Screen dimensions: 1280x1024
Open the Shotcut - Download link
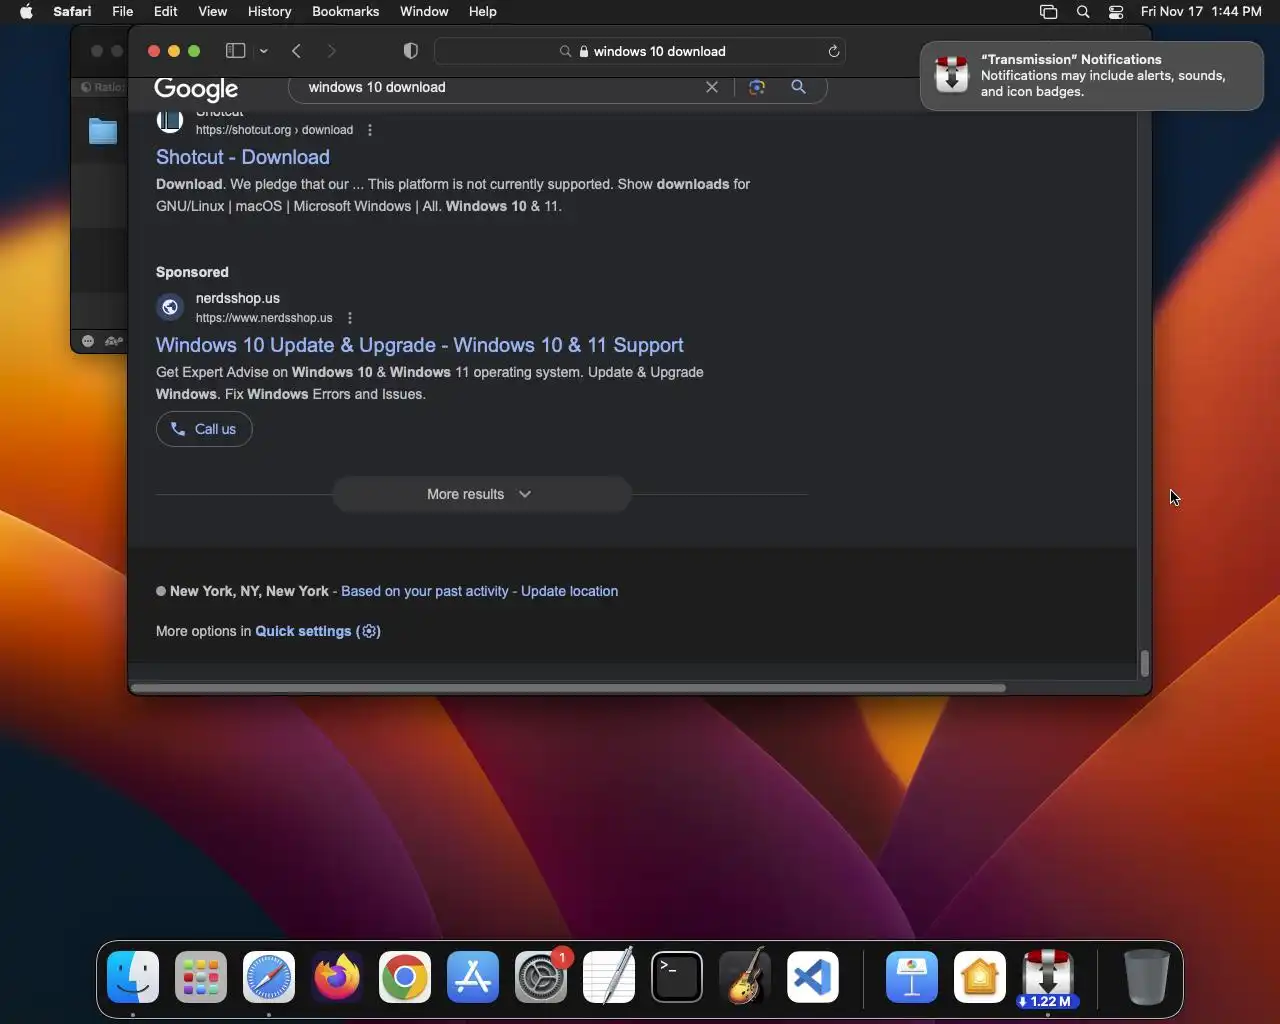click(243, 157)
